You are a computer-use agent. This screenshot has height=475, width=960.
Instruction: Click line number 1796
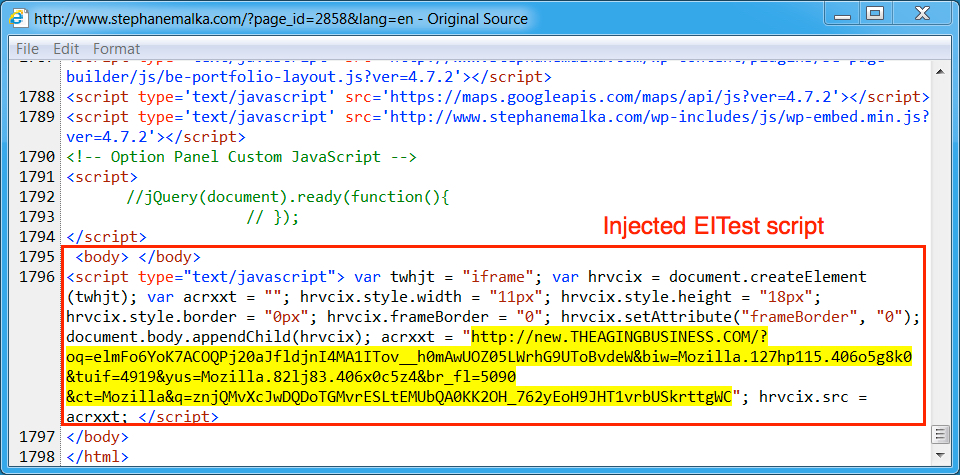click(37, 277)
